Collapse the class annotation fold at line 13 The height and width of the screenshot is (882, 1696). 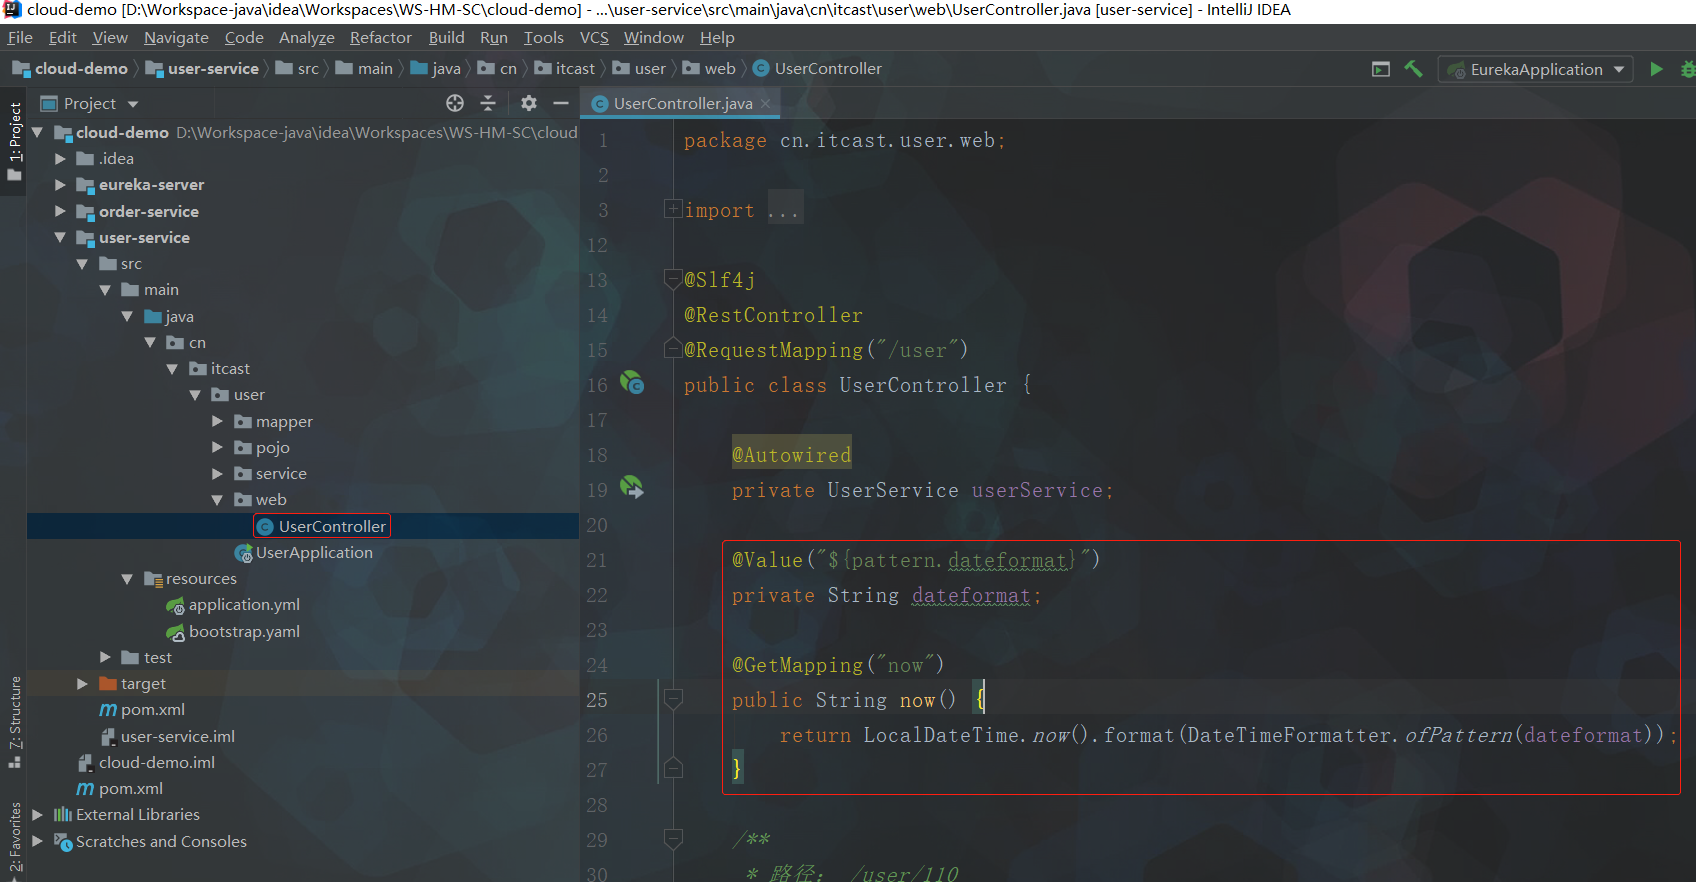pyautogui.click(x=673, y=279)
